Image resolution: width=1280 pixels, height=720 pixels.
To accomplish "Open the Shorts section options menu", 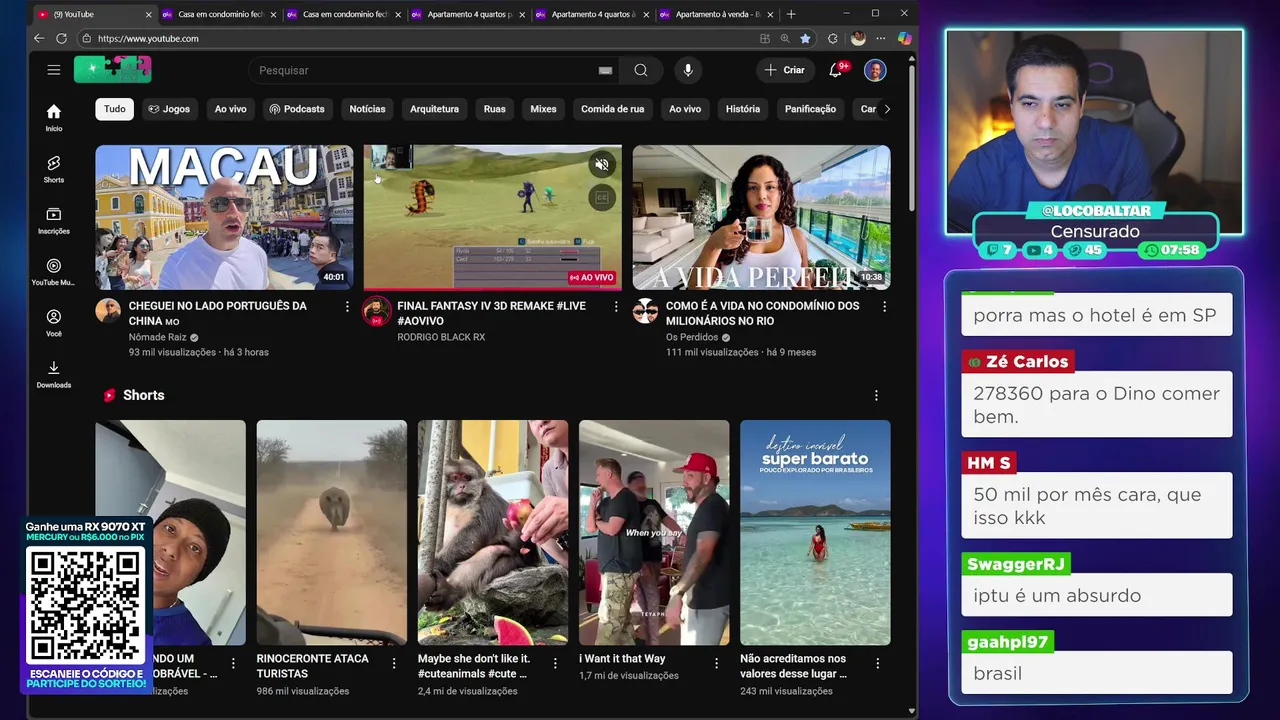I will pos(876,395).
